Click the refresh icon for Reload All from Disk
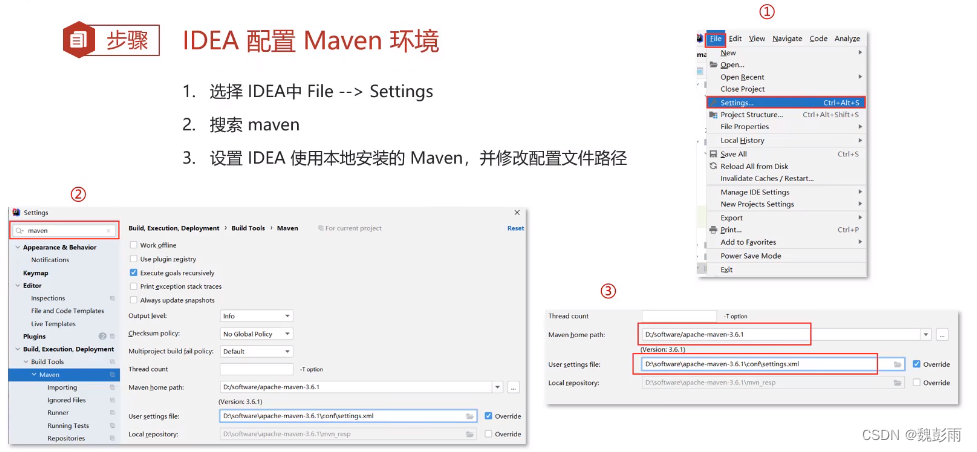Viewport: 977px width, 452px height. pos(713,166)
